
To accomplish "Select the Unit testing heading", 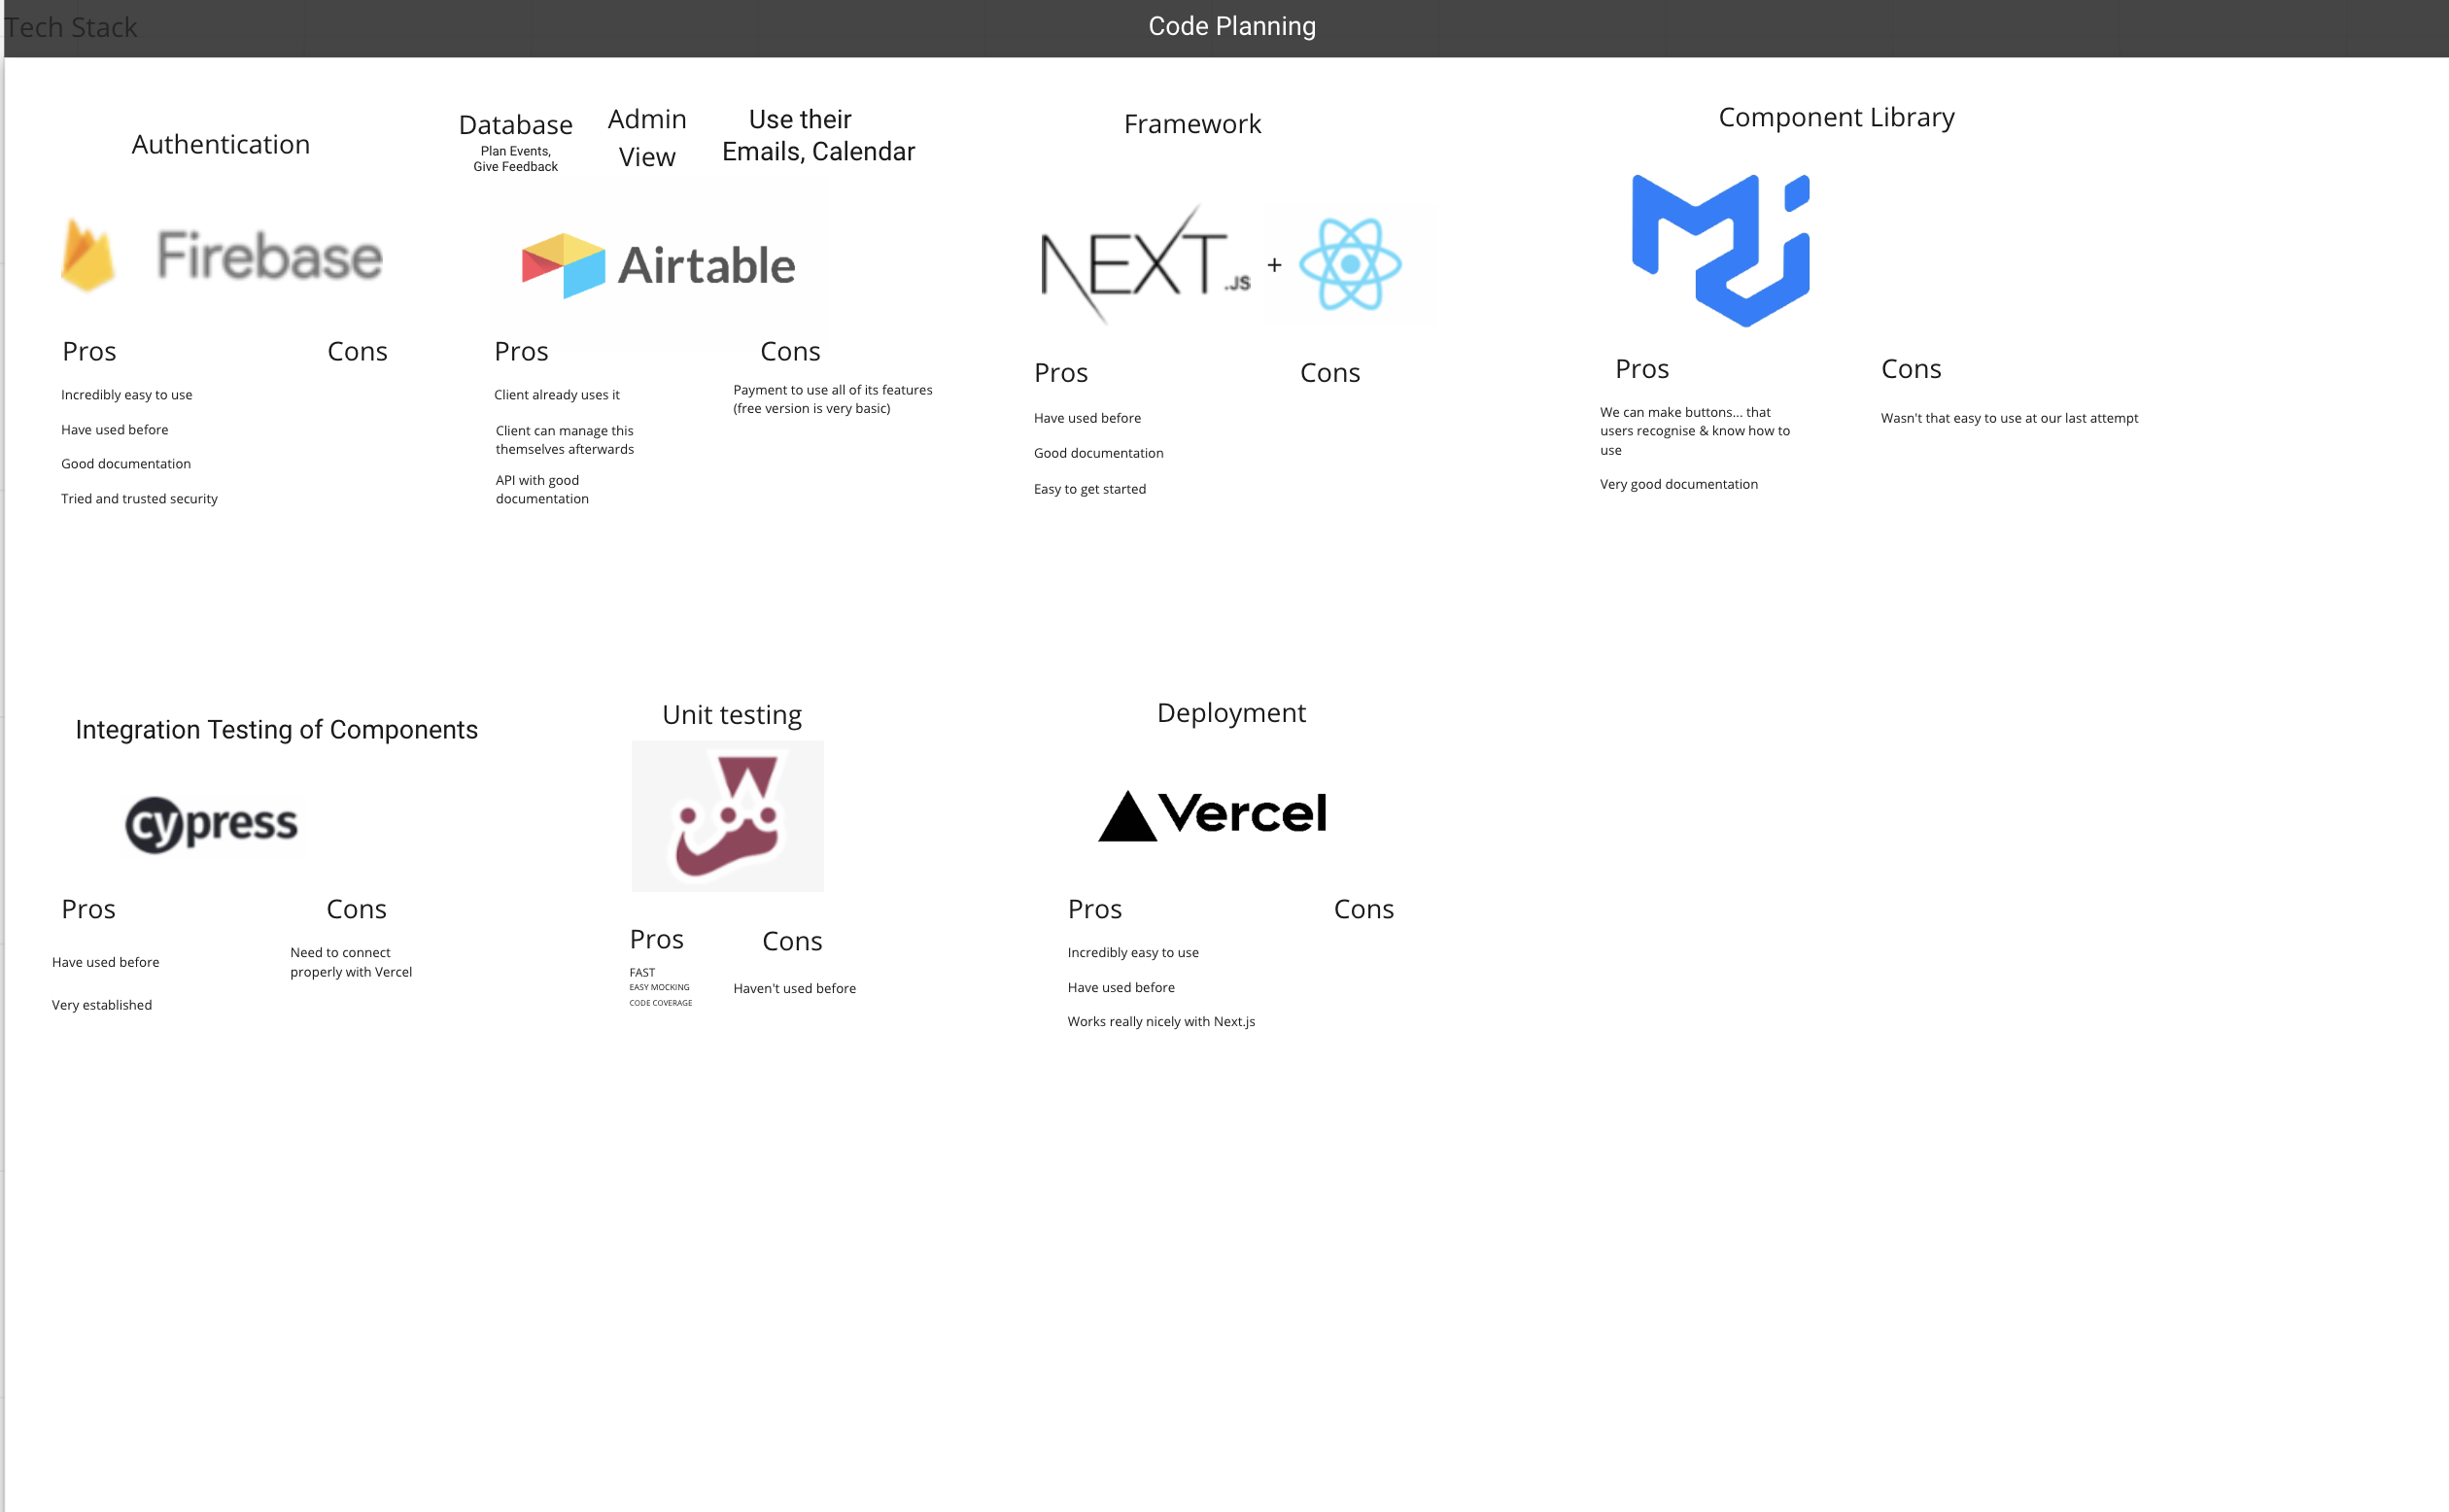I will tap(732, 715).
